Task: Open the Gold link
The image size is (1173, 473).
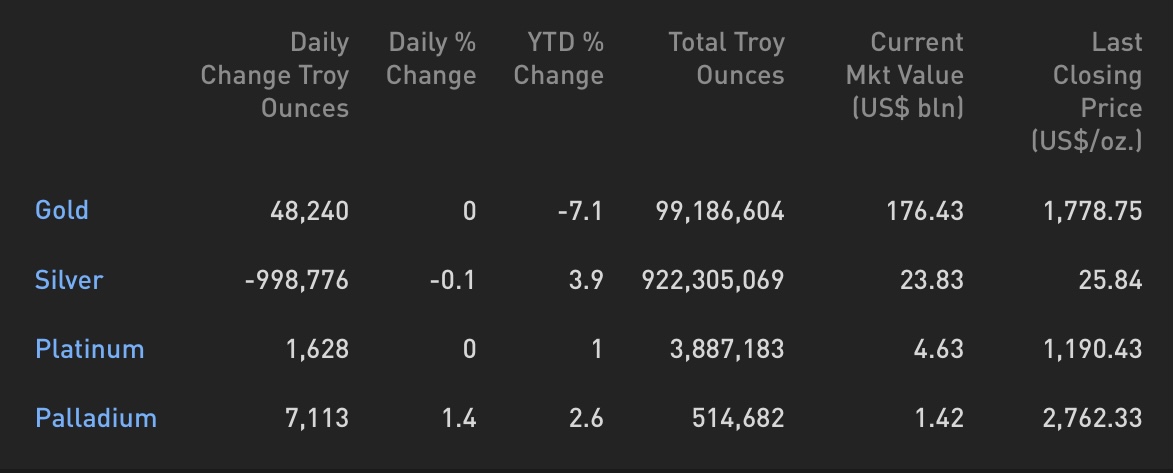Action: (x=61, y=210)
